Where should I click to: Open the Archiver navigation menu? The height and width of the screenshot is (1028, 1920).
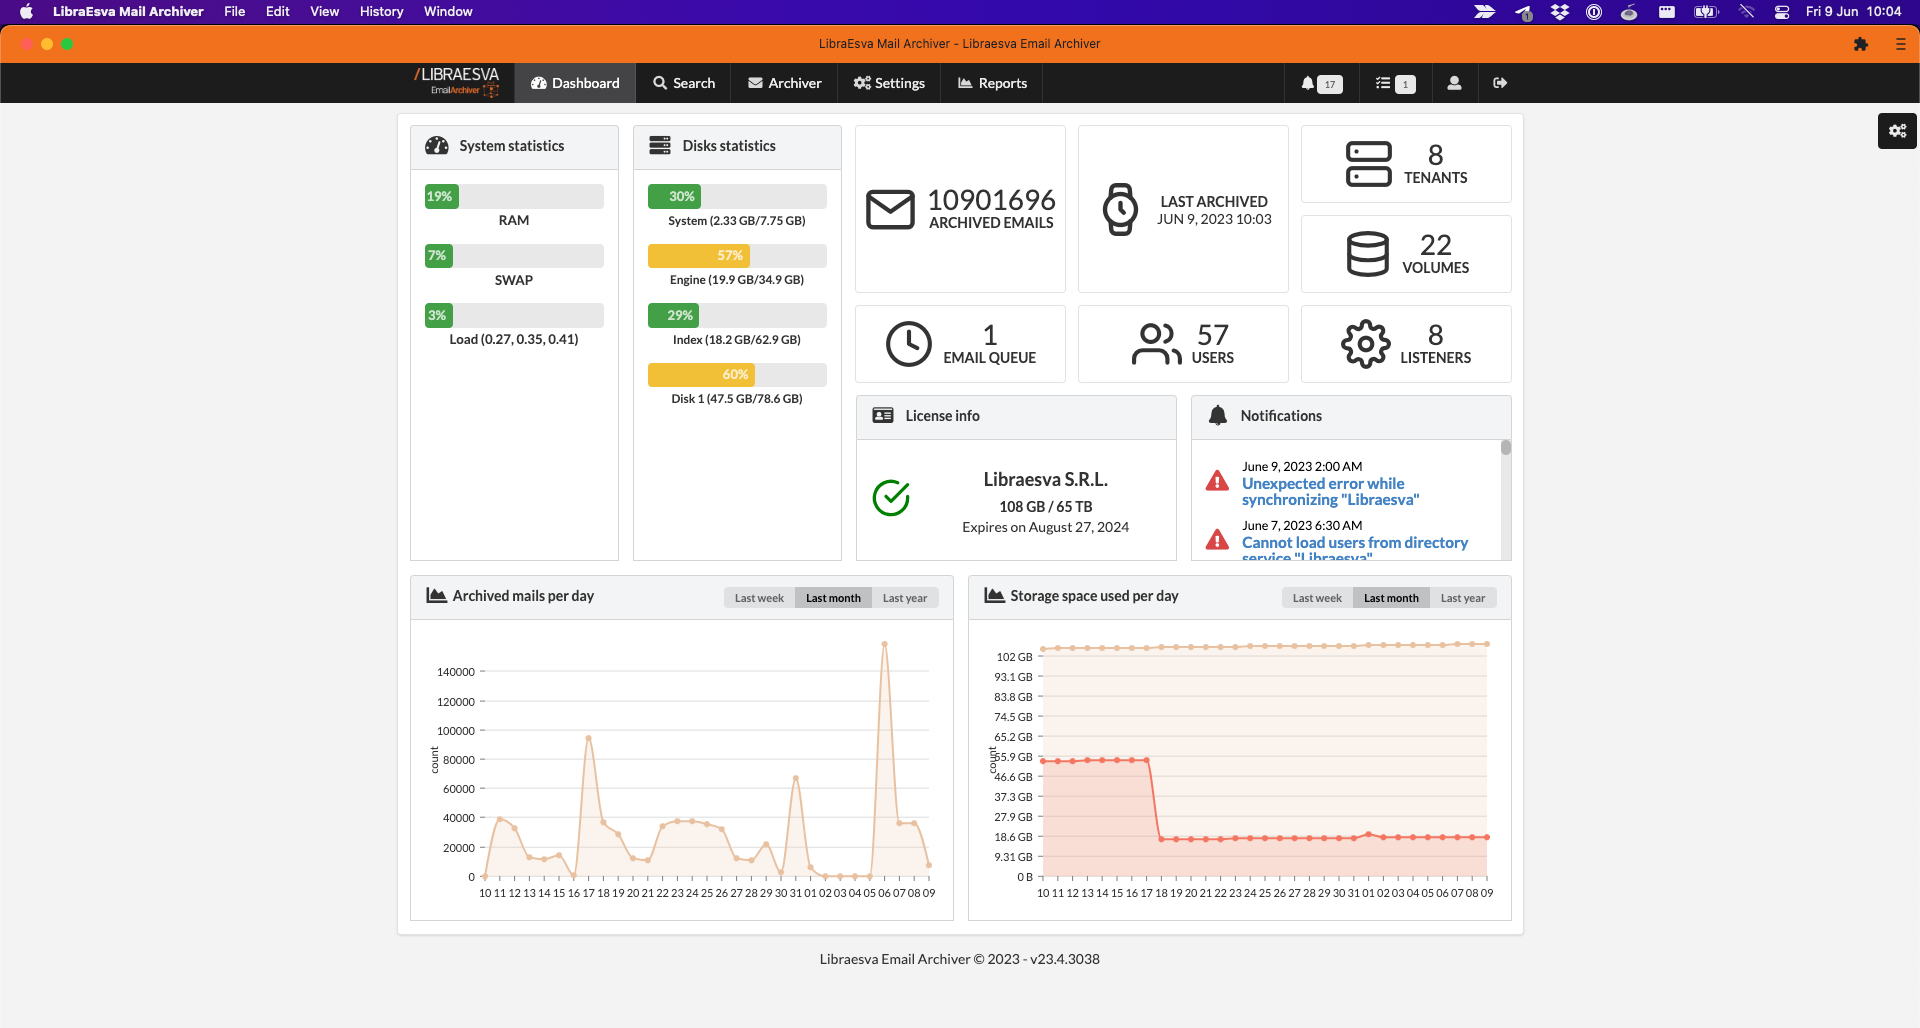(785, 84)
